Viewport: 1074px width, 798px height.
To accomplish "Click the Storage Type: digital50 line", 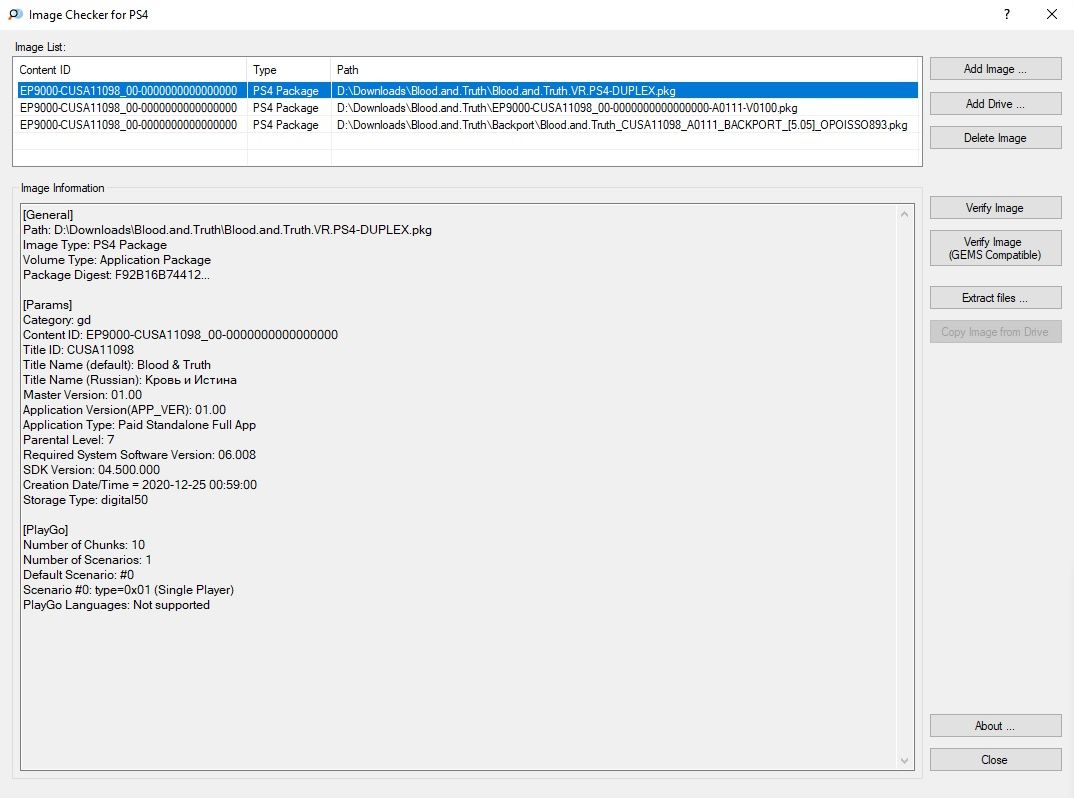I will (x=86, y=500).
